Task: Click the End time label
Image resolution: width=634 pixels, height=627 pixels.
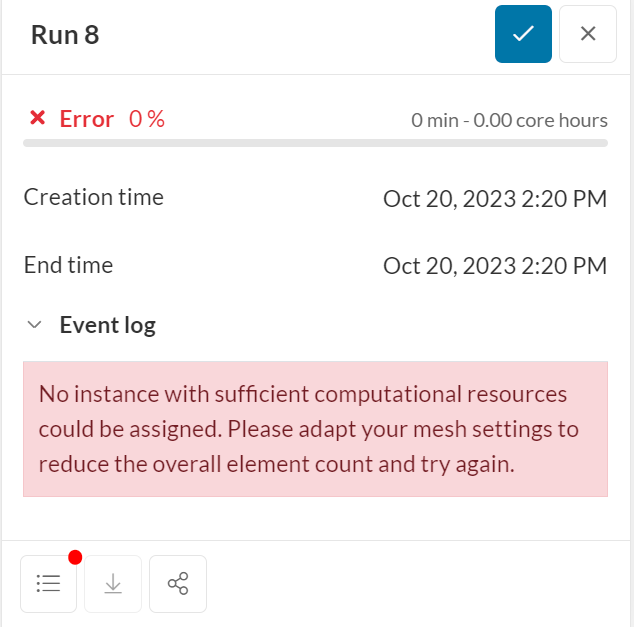Action: 68,265
